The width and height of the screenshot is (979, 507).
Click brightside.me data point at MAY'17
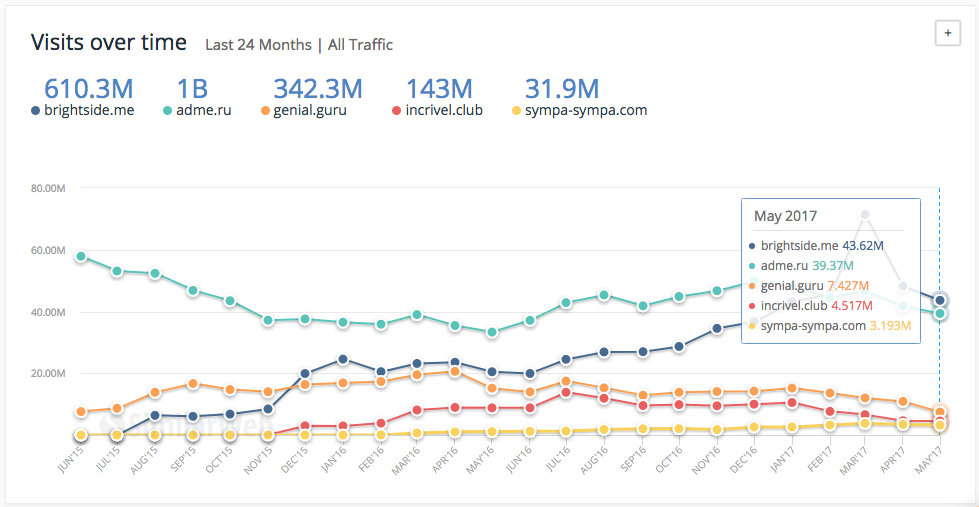point(940,300)
